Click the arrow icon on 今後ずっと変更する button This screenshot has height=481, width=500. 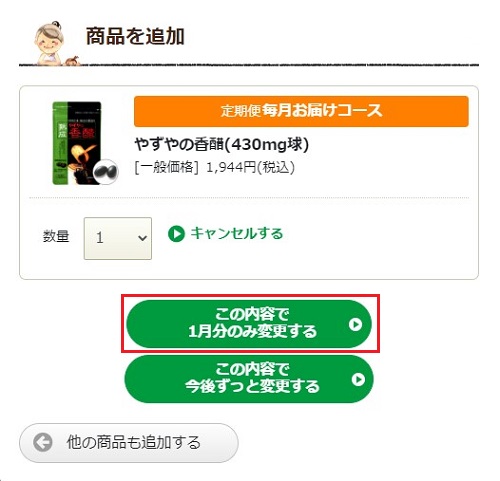358,379
